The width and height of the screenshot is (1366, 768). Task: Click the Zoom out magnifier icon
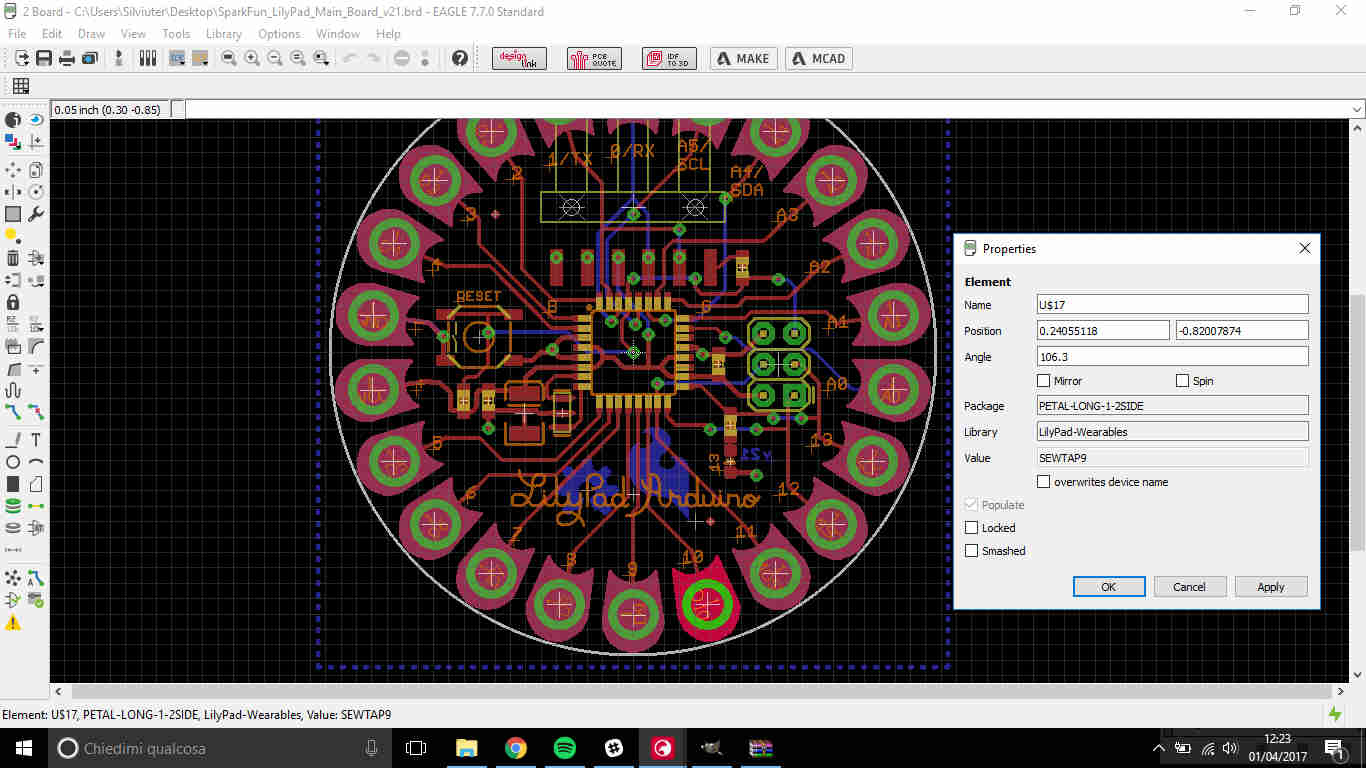275,58
